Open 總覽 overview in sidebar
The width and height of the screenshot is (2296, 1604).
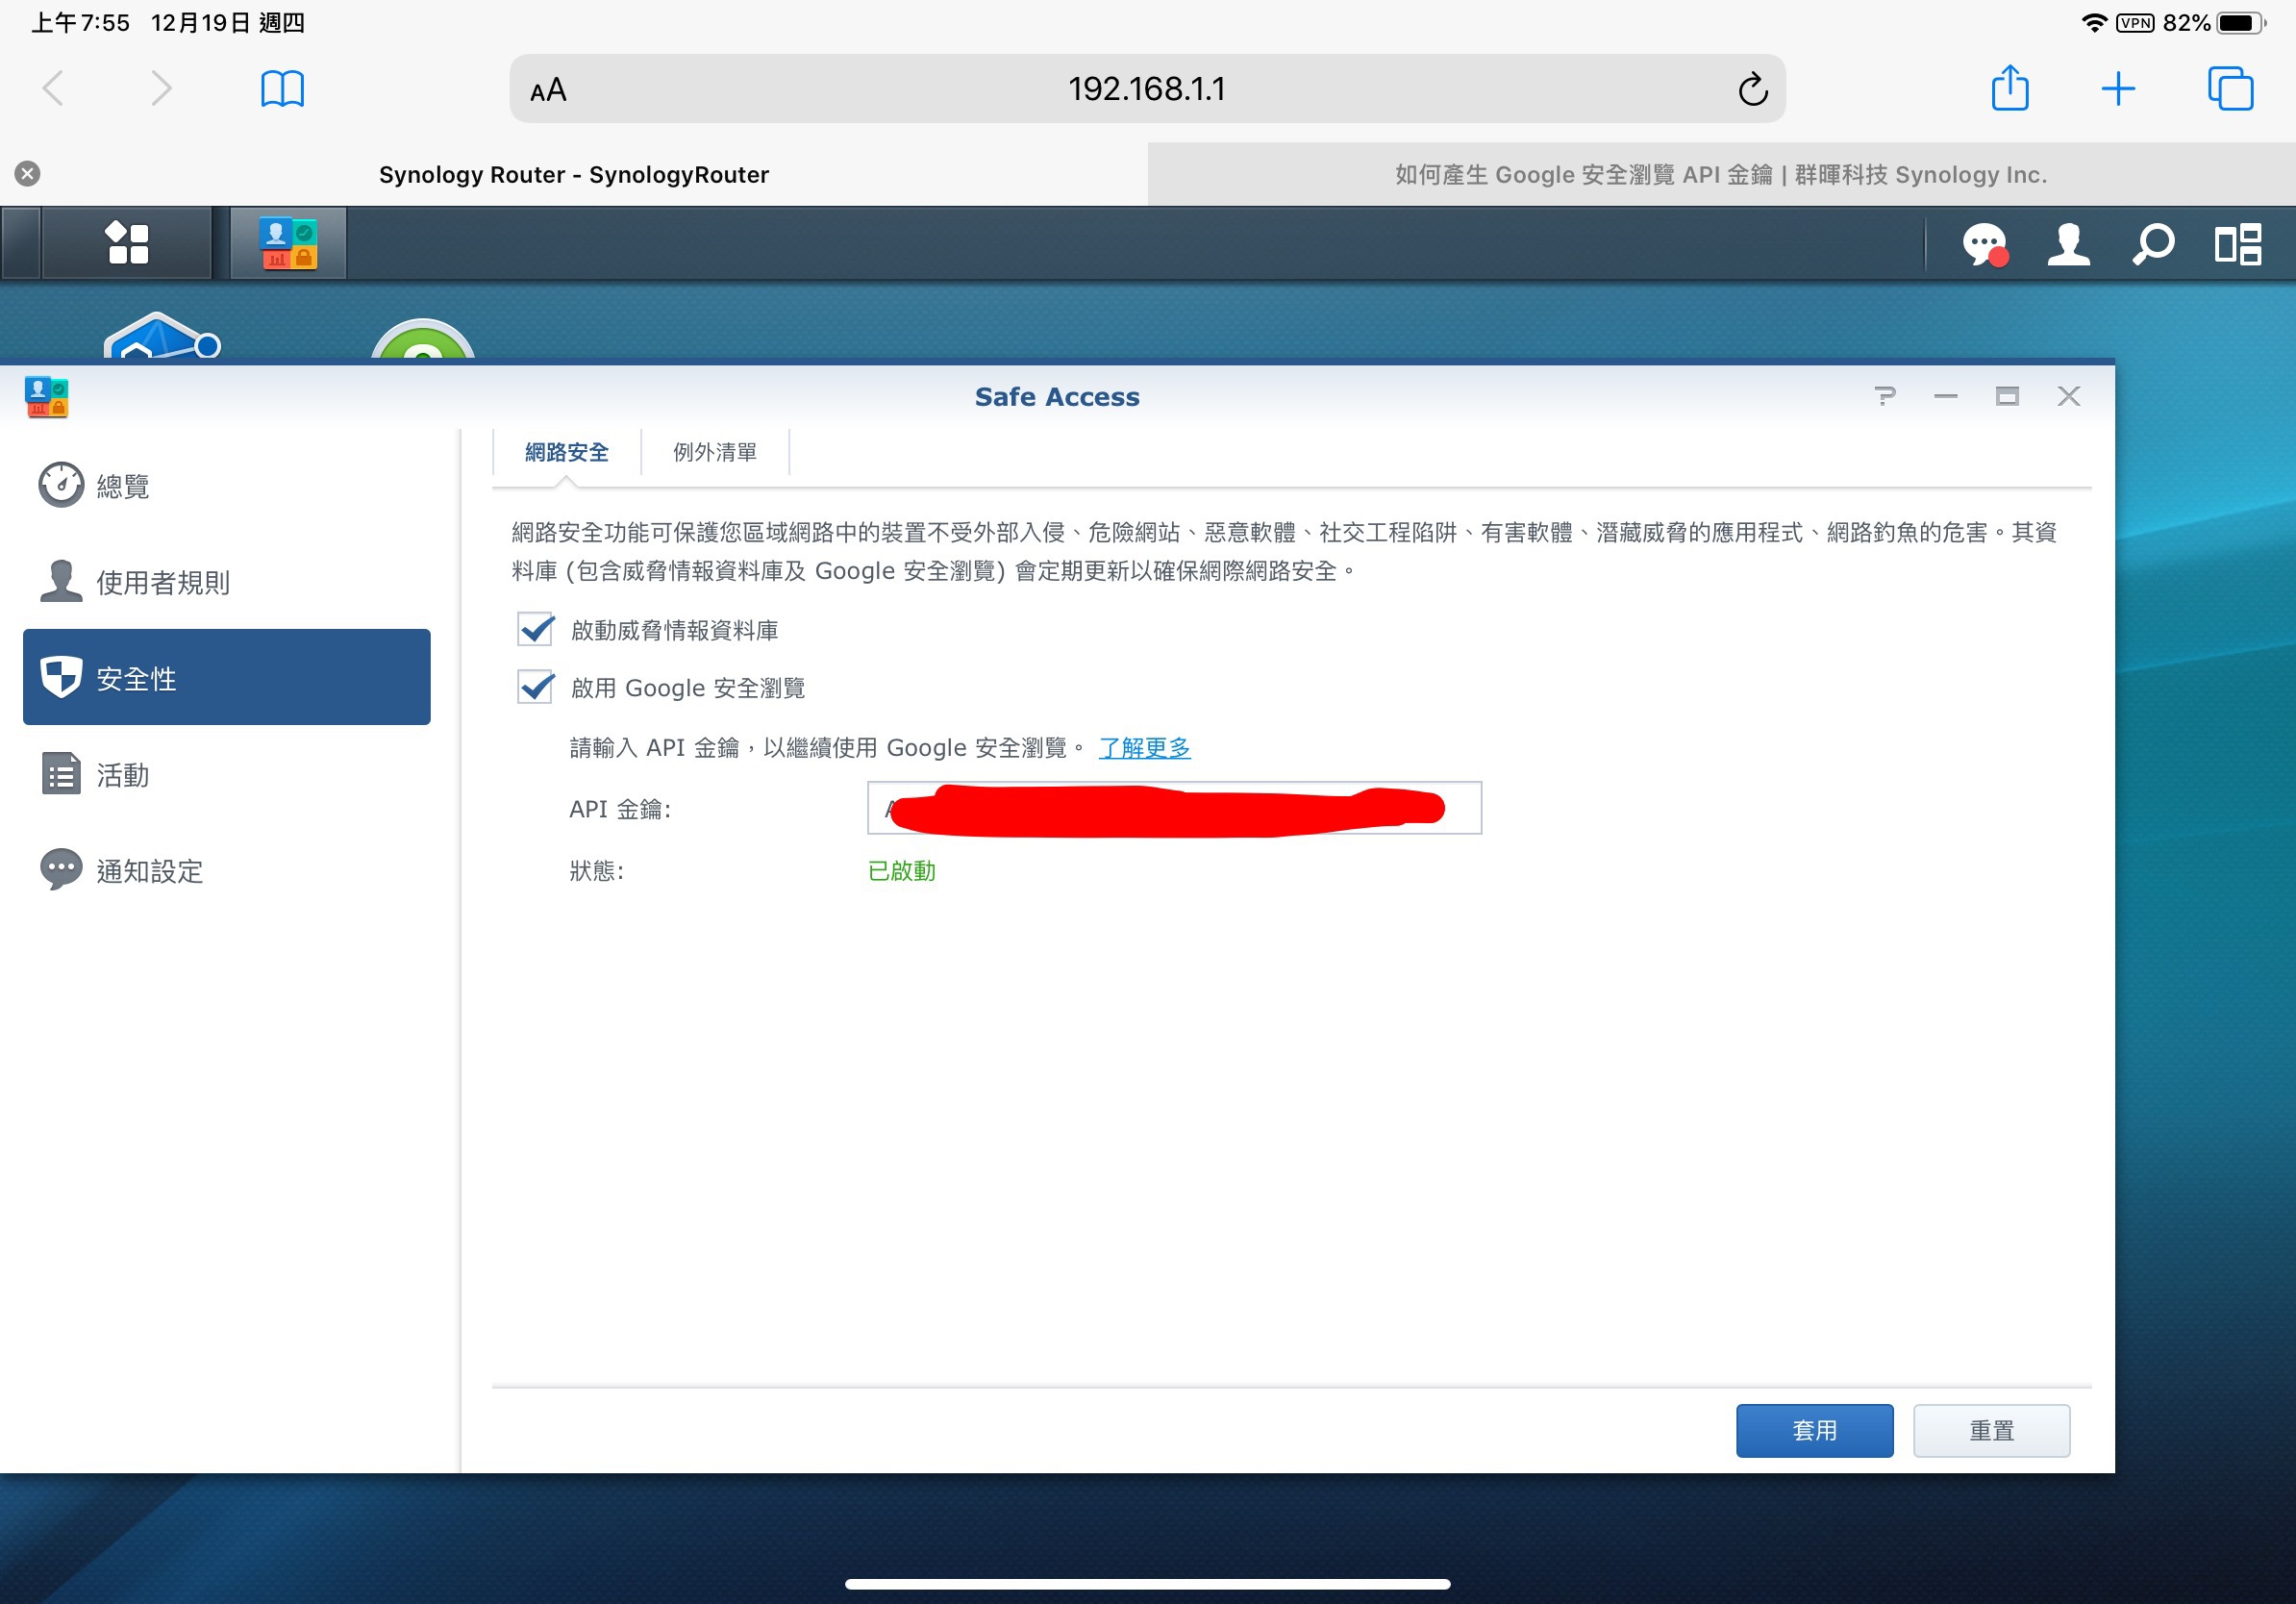click(227, 486)
